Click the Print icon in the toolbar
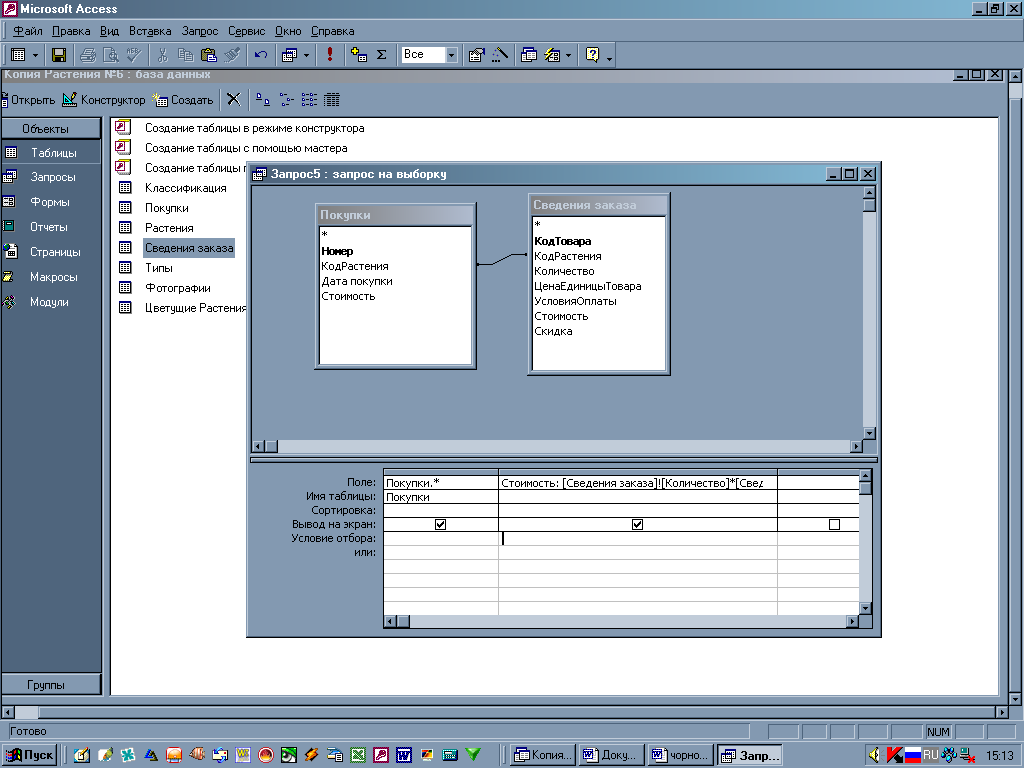Image resolution: width=1024 pixels, height=768 pixels. [x=88, y=55]
